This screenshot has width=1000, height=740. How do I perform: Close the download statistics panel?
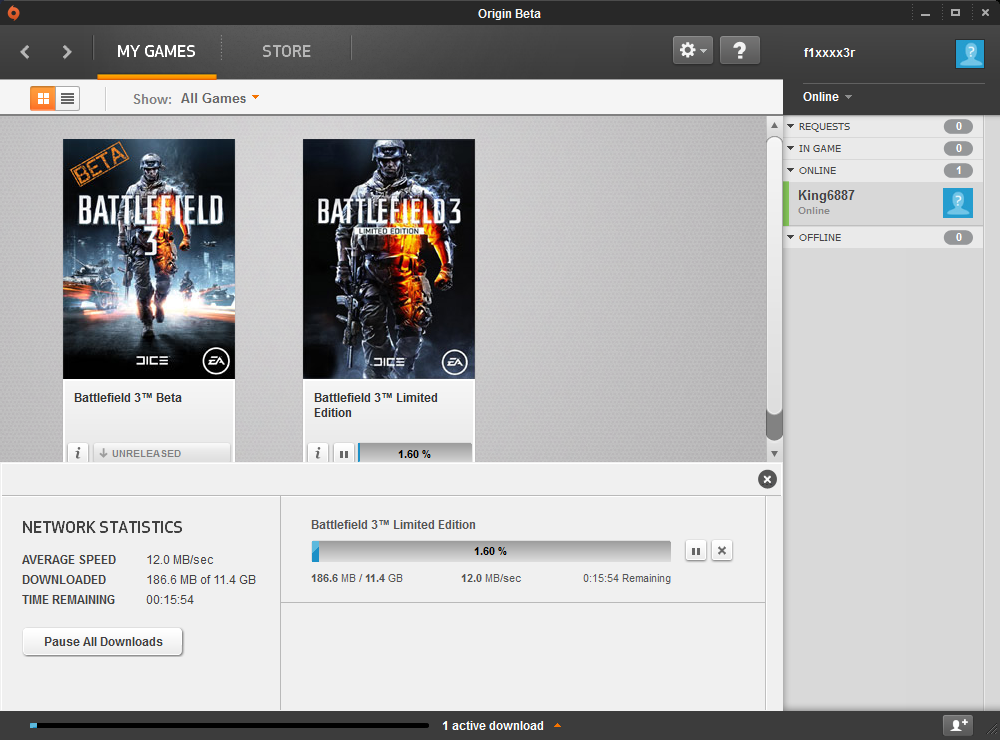pos(767,479)
